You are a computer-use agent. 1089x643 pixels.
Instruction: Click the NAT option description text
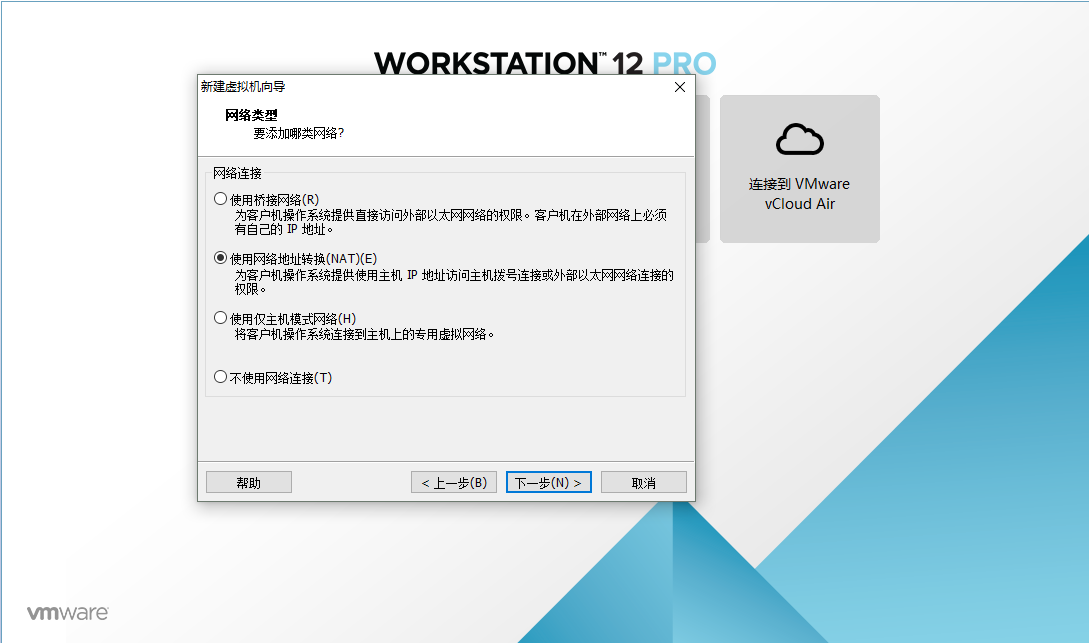tap(454, 282)
